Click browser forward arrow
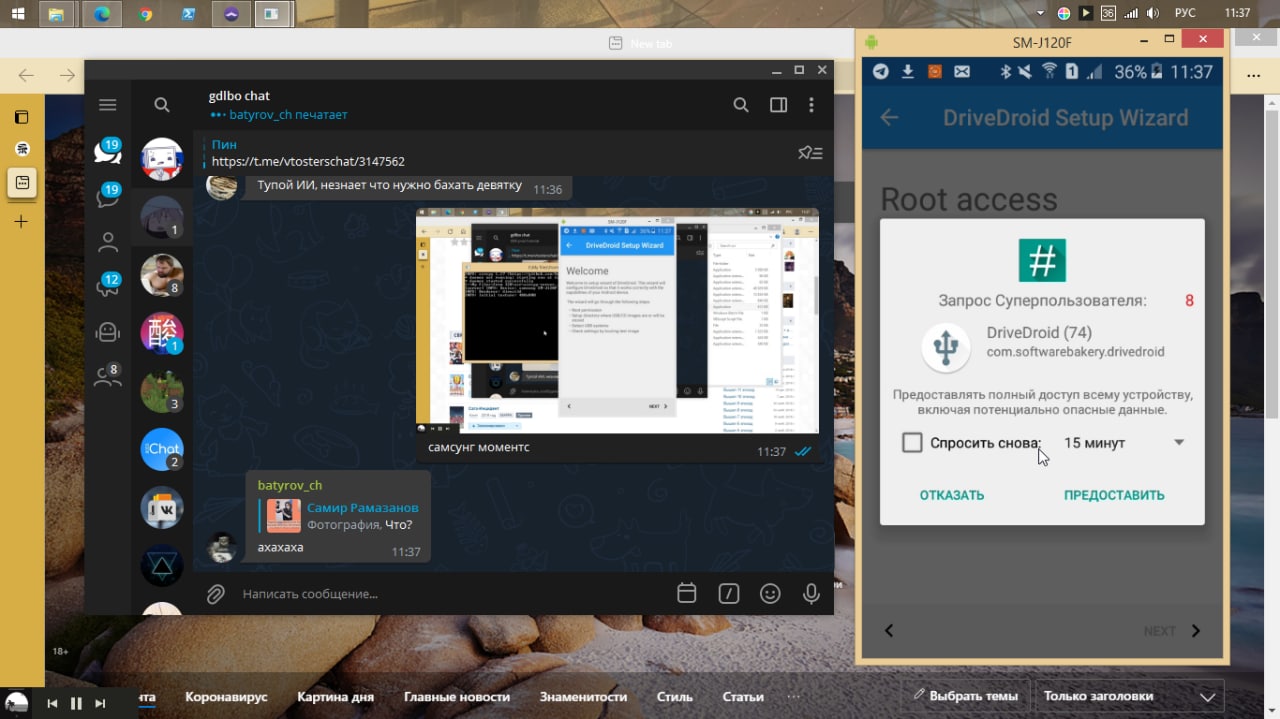The width and height of the screenshot is (1280, 719). pos(67,75)
